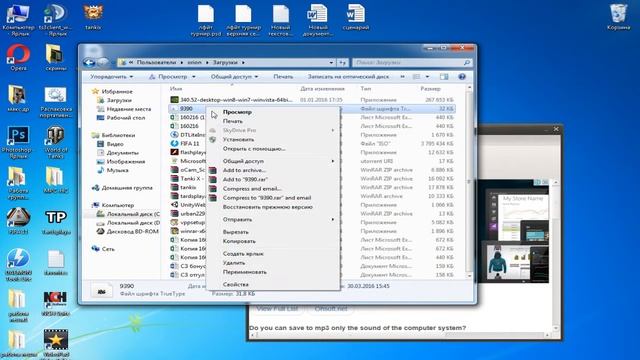This screenshot has width=640, height=360.
Task: Select Рабочий стол in navigation pane
Action: tap(125, 118)
